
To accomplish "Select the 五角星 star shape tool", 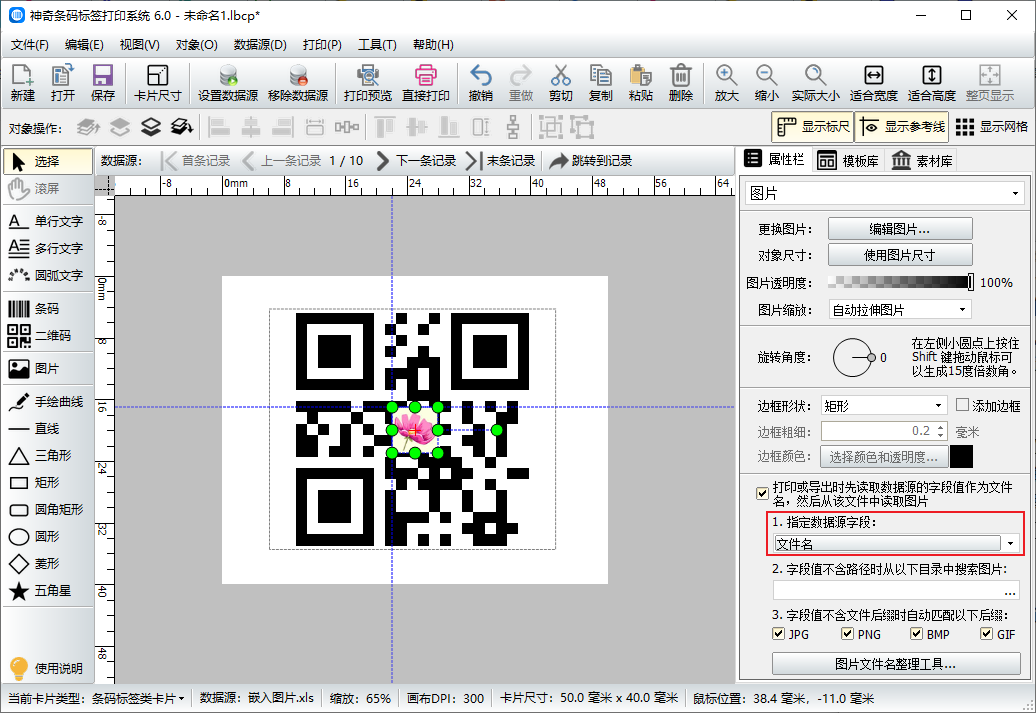I will pyautogui.click(x=47, y=591).
